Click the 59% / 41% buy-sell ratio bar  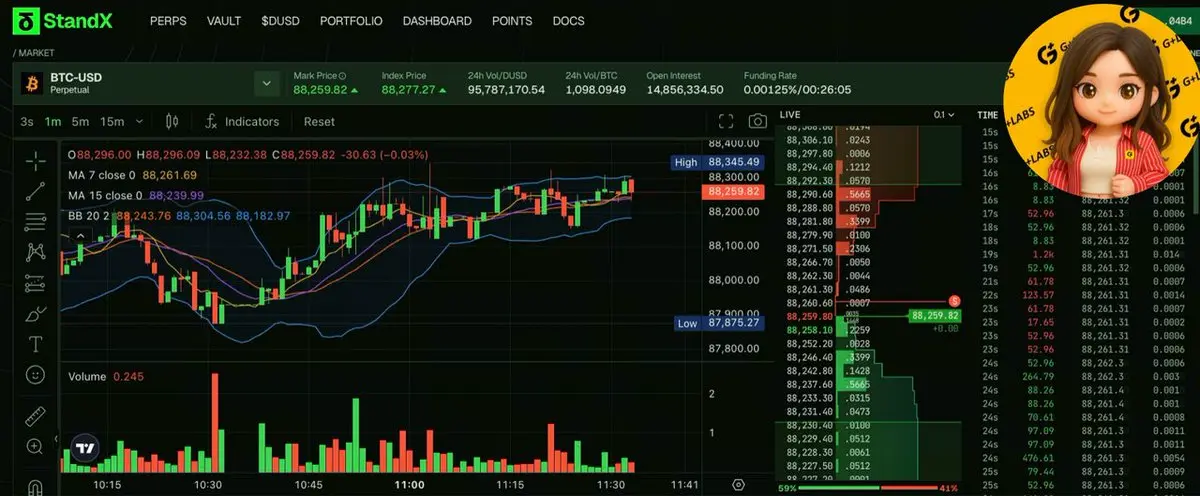point(867,489)
